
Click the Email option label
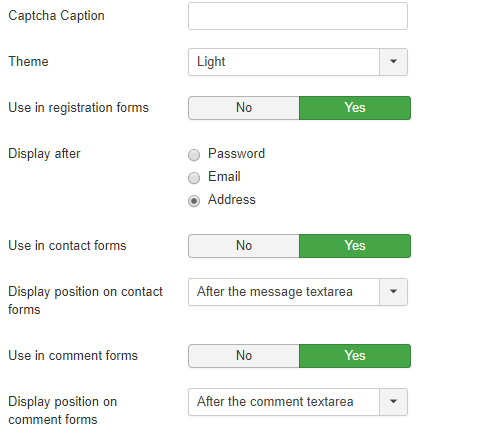click(224, 177)
